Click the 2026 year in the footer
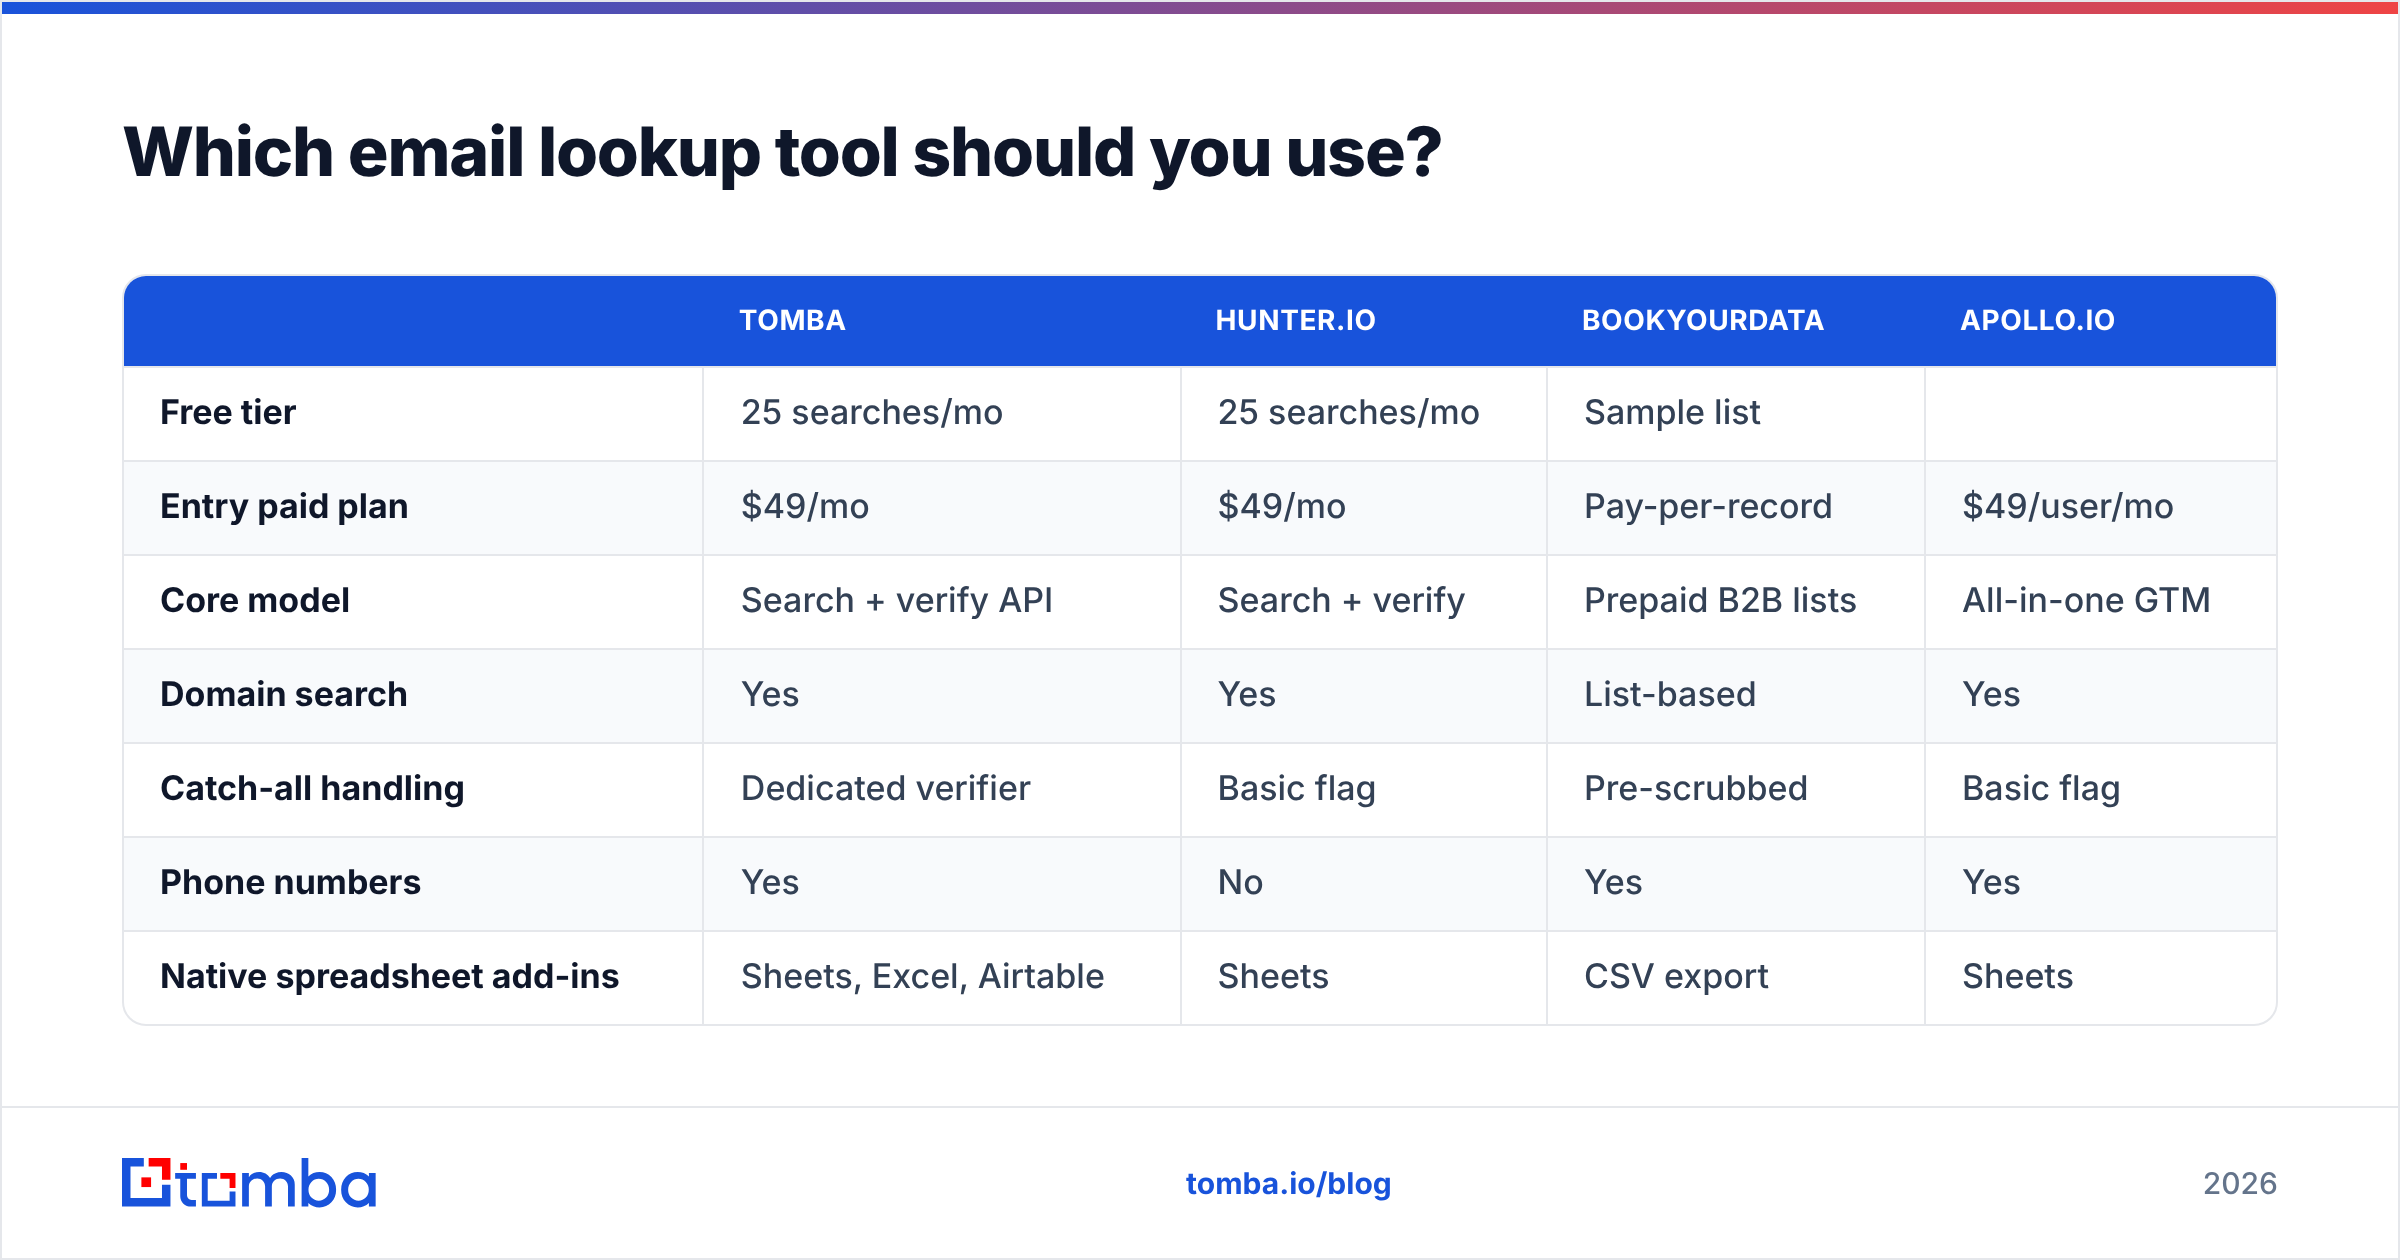Viewport: 2400px width, 1260px height. click(2240, 1184)
